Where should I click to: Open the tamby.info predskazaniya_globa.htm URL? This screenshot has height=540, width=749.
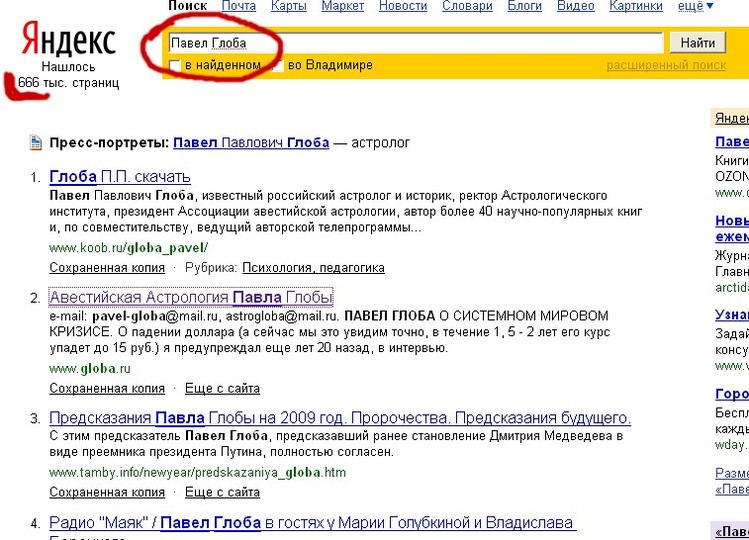(197, 473)
